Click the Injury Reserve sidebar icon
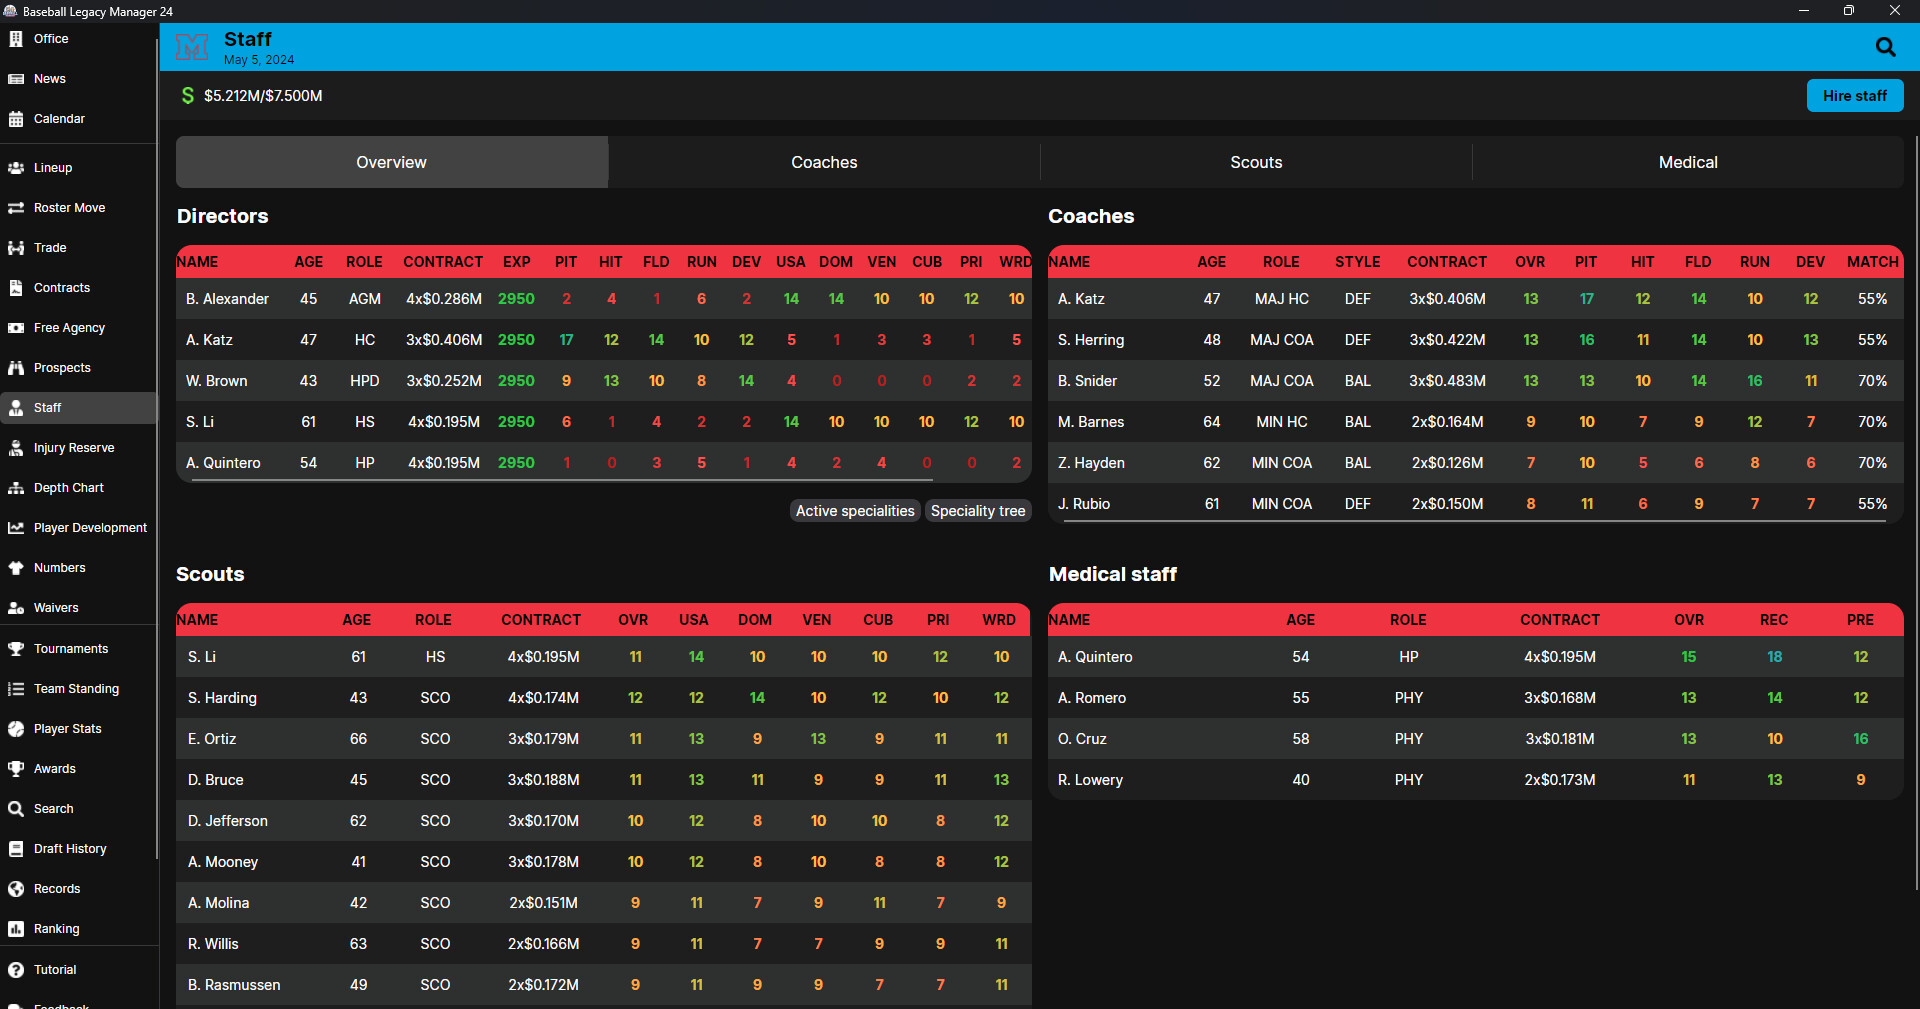Viewport: 1920px width, 1009px height. [x=16, y=448]
